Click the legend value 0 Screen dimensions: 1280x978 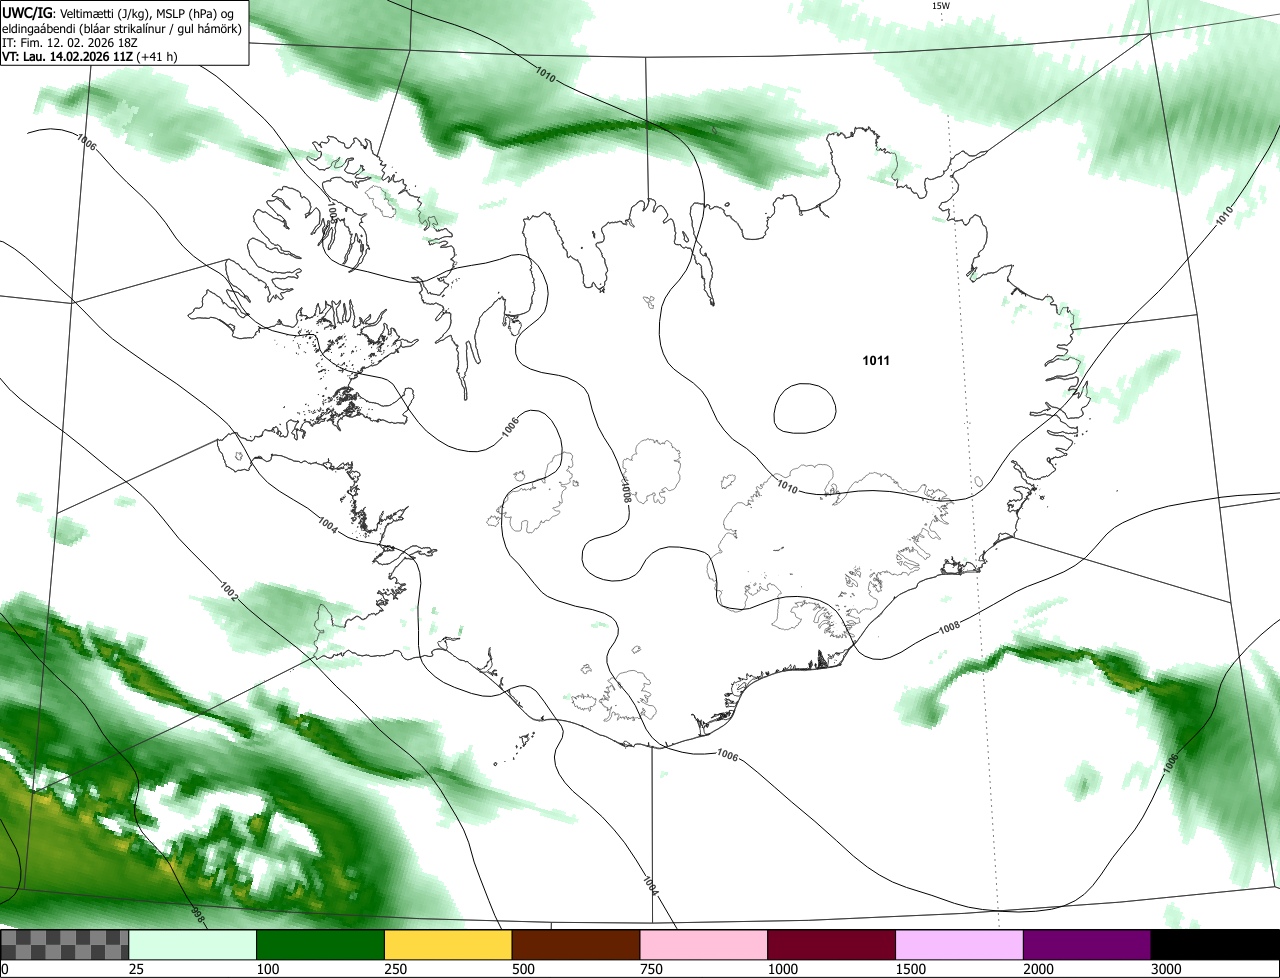click(4, 969)
